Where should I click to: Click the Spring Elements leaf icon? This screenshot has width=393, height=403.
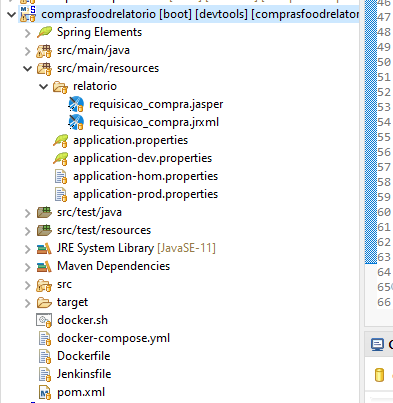[44, 32]
